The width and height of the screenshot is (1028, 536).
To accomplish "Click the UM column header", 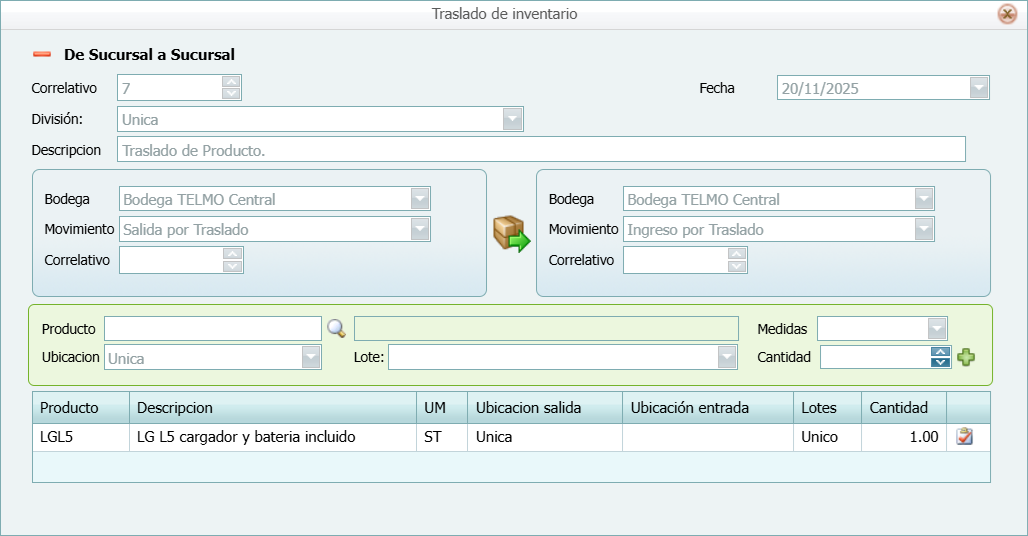I will 442,408.
